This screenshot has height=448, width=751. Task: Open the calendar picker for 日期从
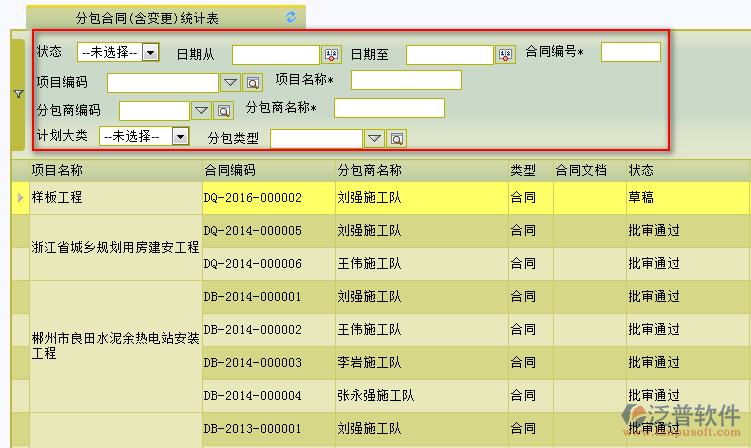click(x=332, y=55)
